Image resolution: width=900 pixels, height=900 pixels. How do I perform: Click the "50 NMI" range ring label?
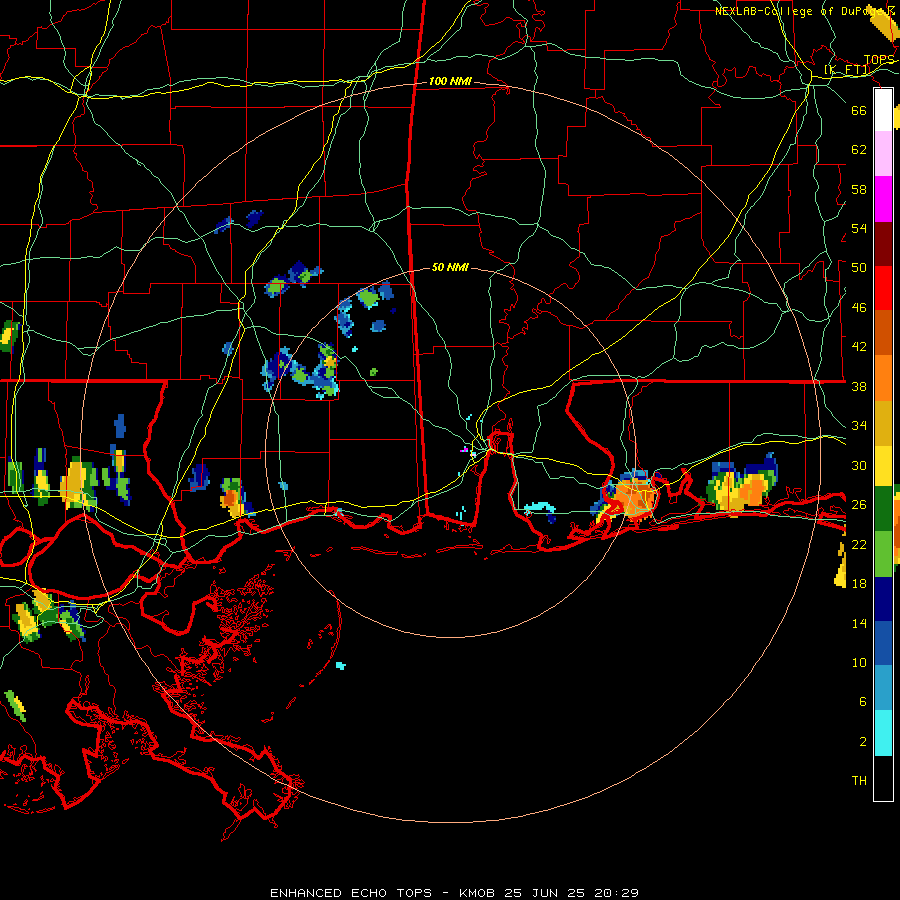tap(450, 267)
